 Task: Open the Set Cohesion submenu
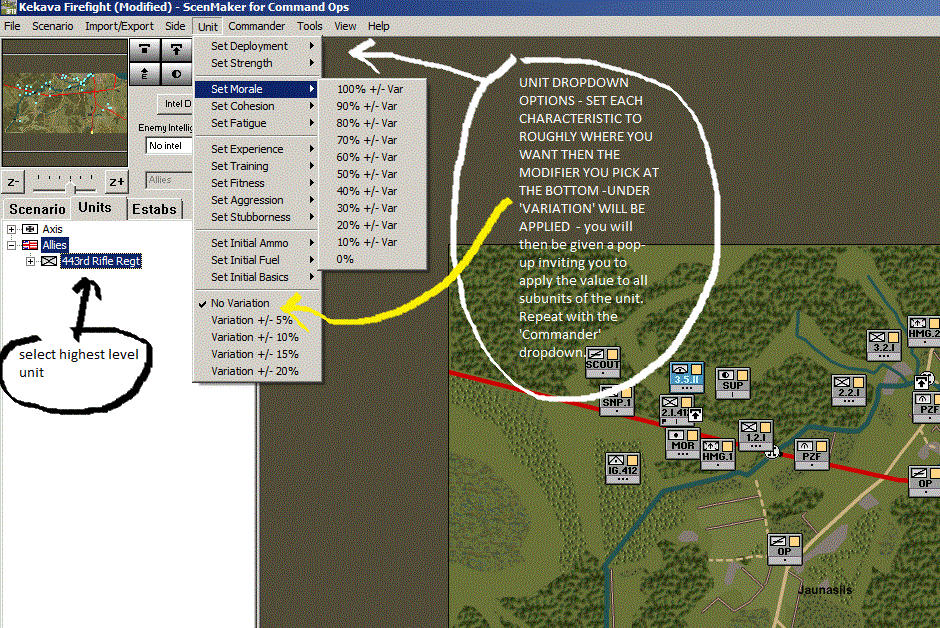click(258, 106)
